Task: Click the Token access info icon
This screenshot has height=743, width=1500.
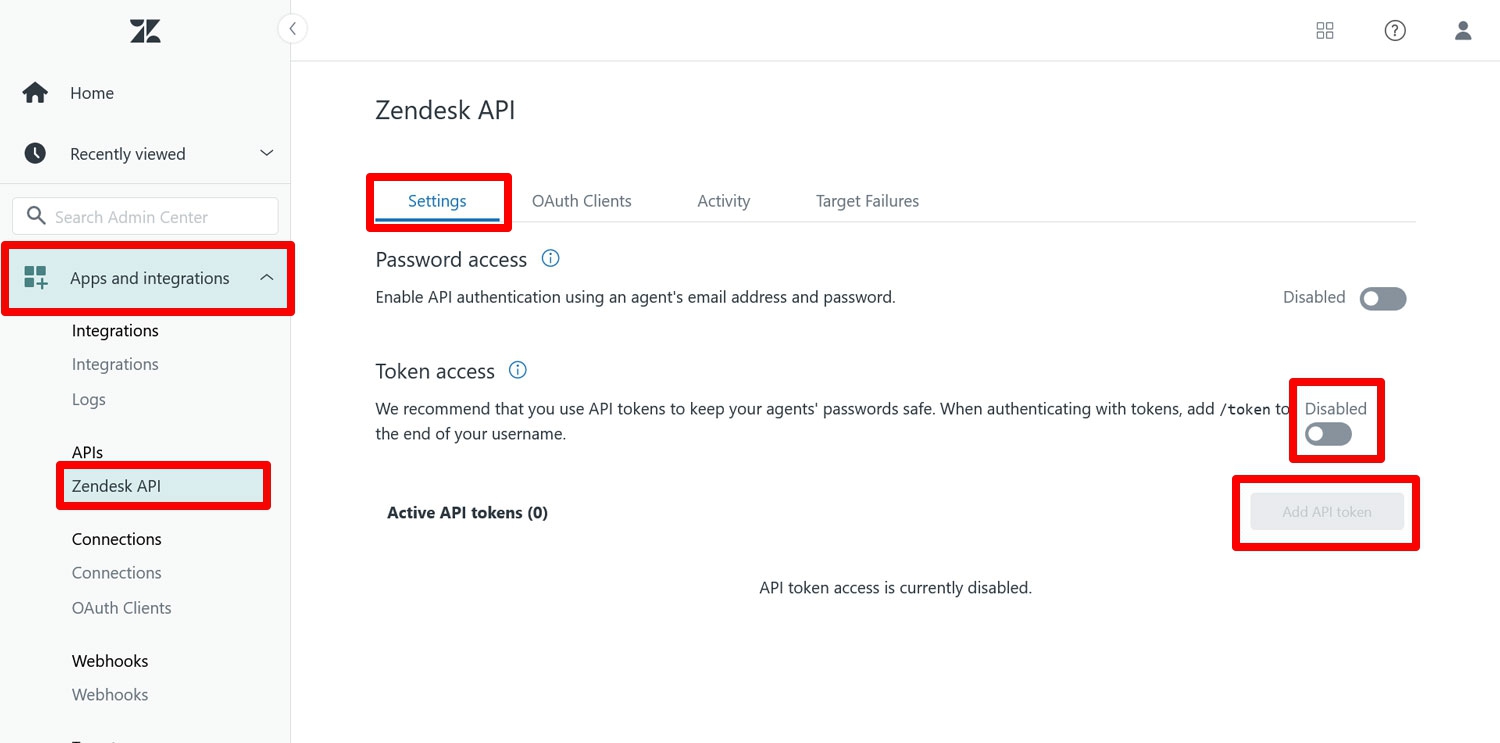Action: click(518, 370)
